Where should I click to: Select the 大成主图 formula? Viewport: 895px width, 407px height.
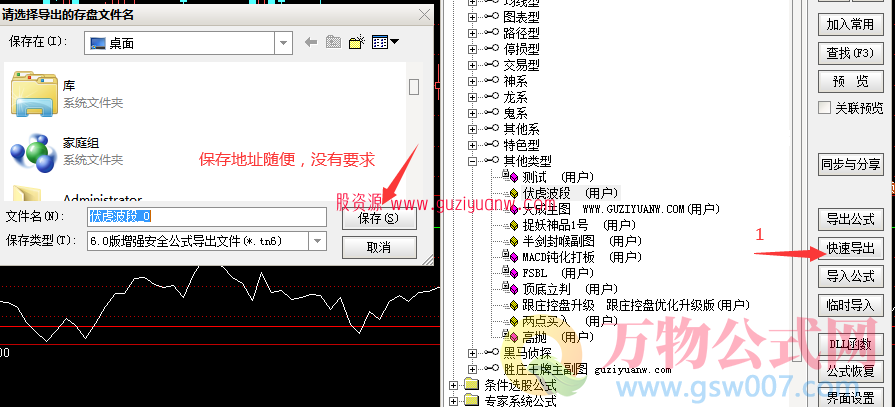point(622,209)
